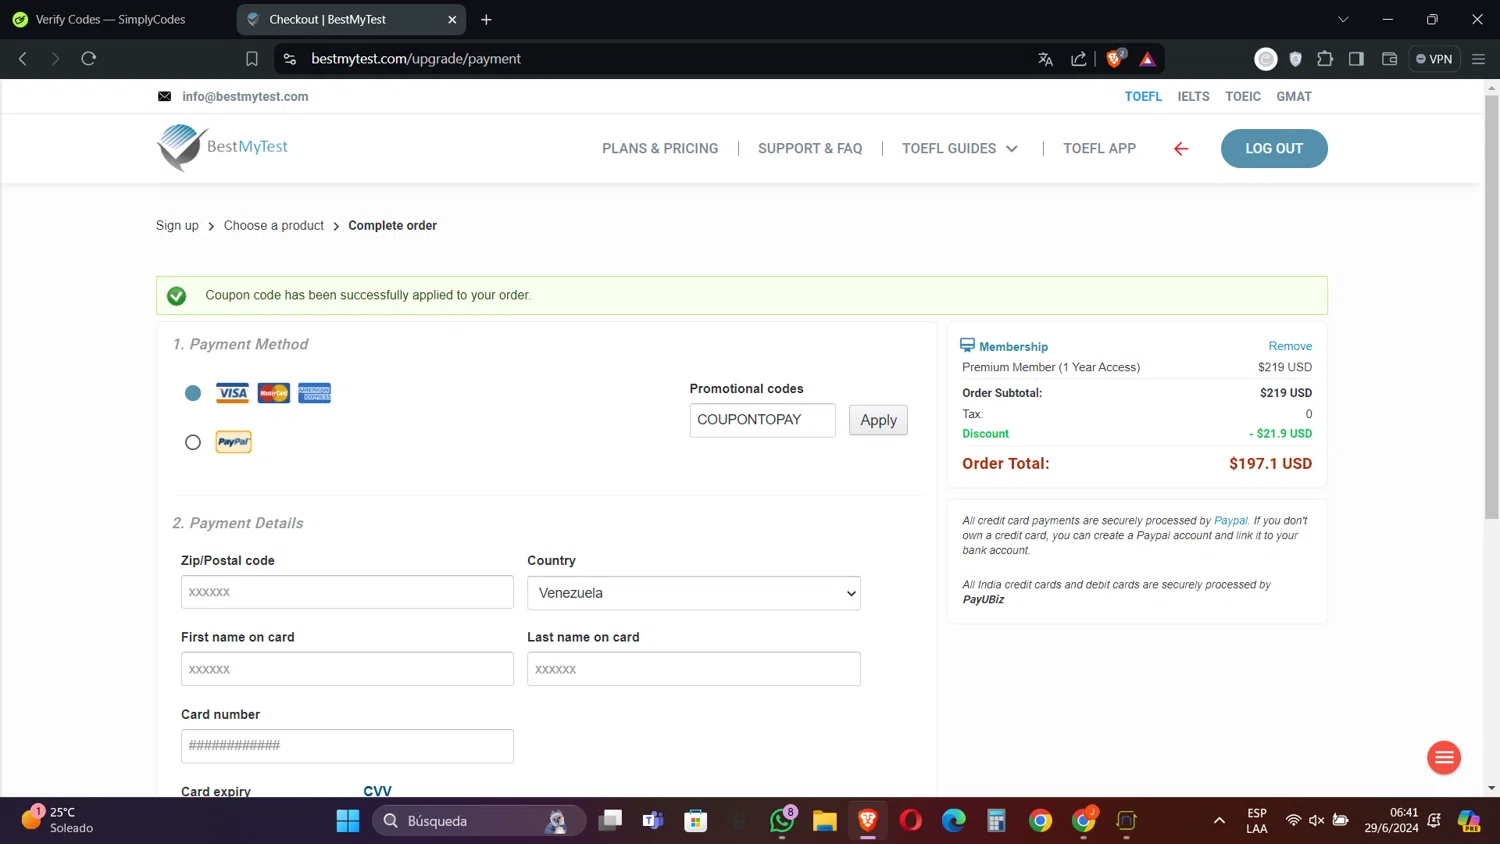Click the Búsqueda taskbar search box
The image size is (1500, 844).
[x=479, y=821]
